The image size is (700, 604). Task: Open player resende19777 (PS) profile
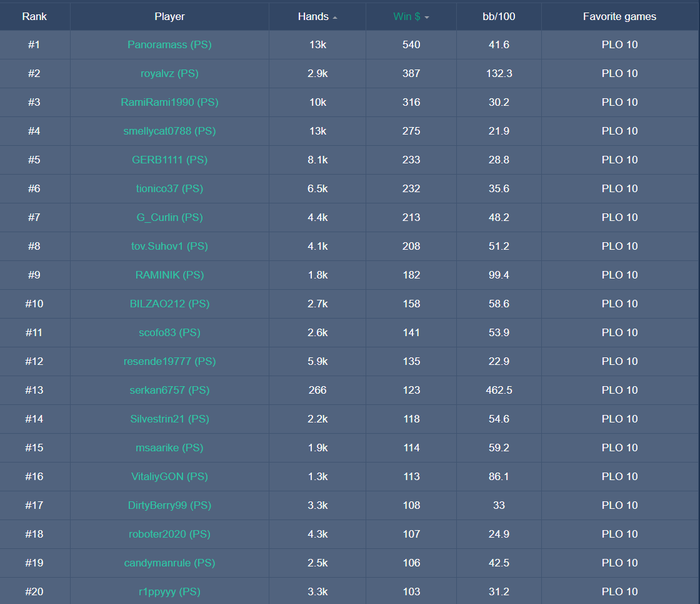coord(170,361)
